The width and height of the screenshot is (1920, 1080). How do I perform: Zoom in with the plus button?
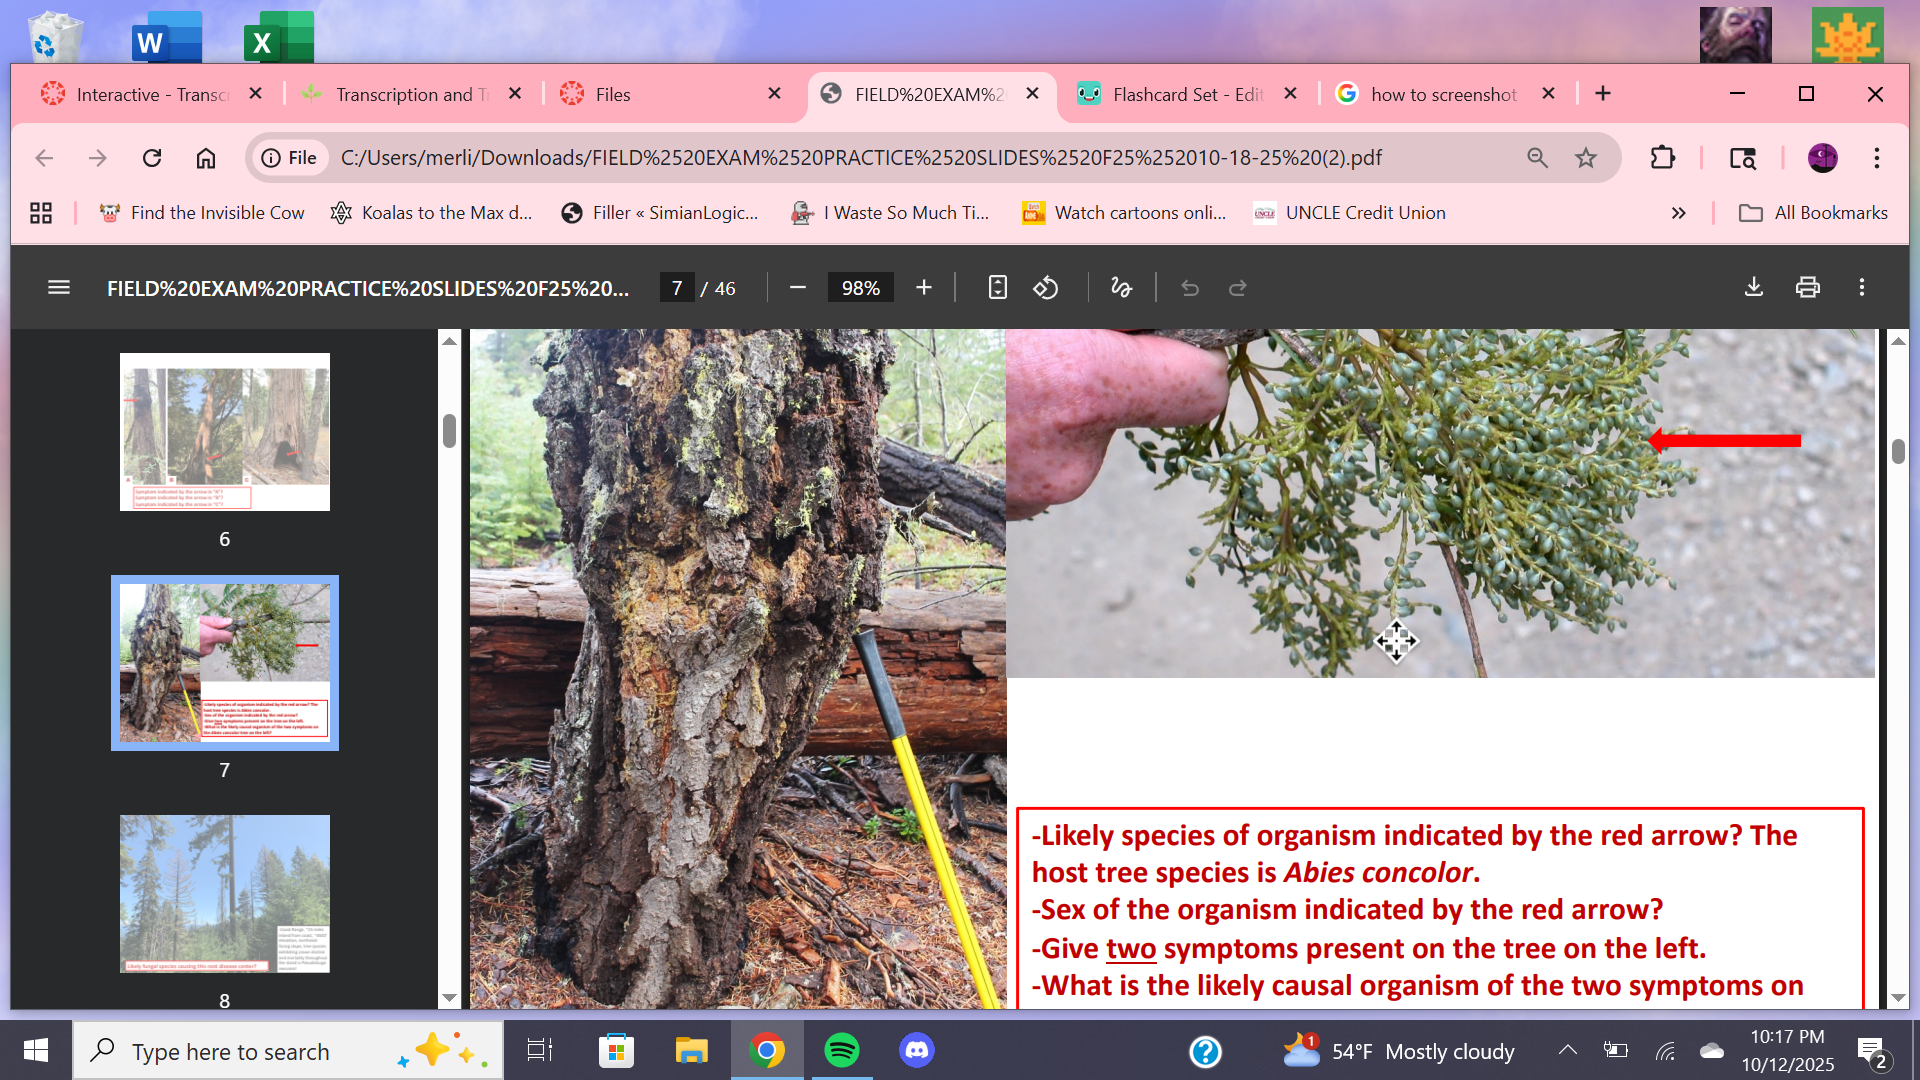click(x=923, y=288)
